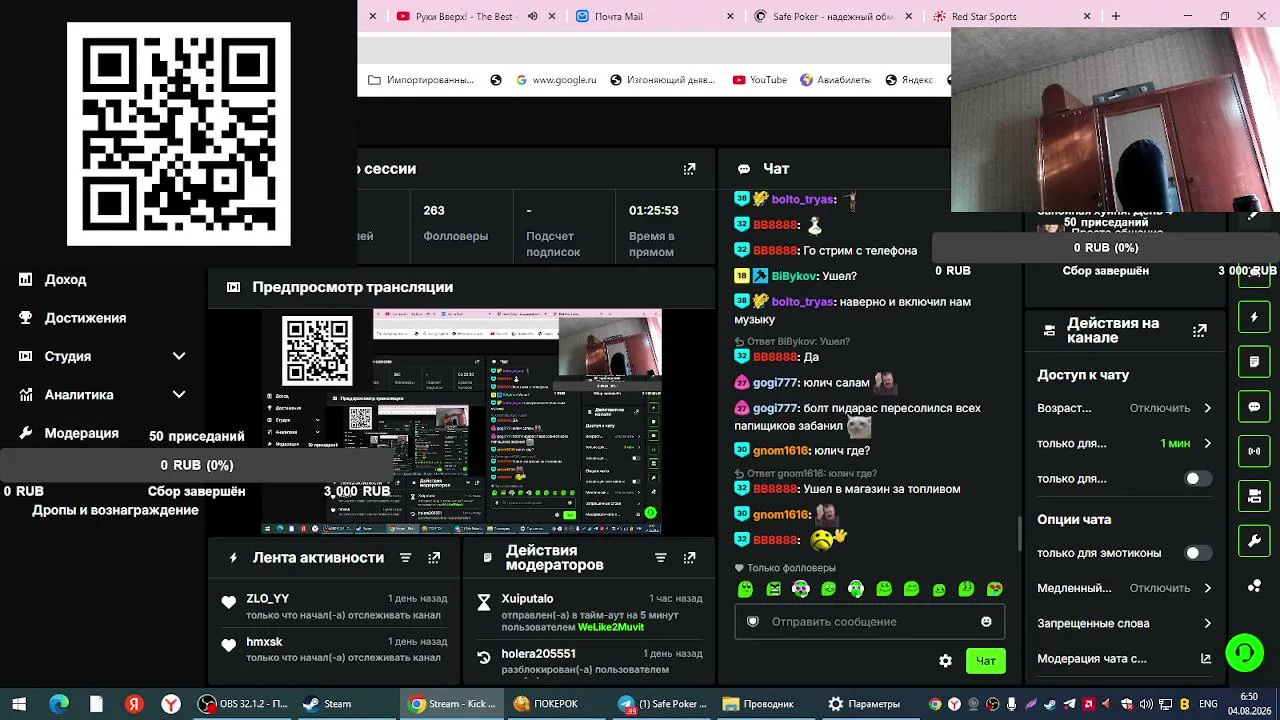Click the Windows Start button
The image size is (1280, 720).
click(19, 704)
